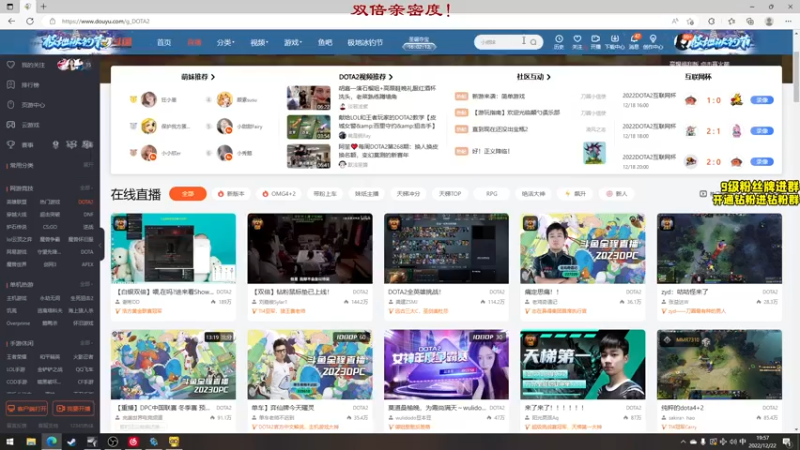800x450 pixels.
Task: Click 录像 button for 1:0 match
Action: (762, 100)
